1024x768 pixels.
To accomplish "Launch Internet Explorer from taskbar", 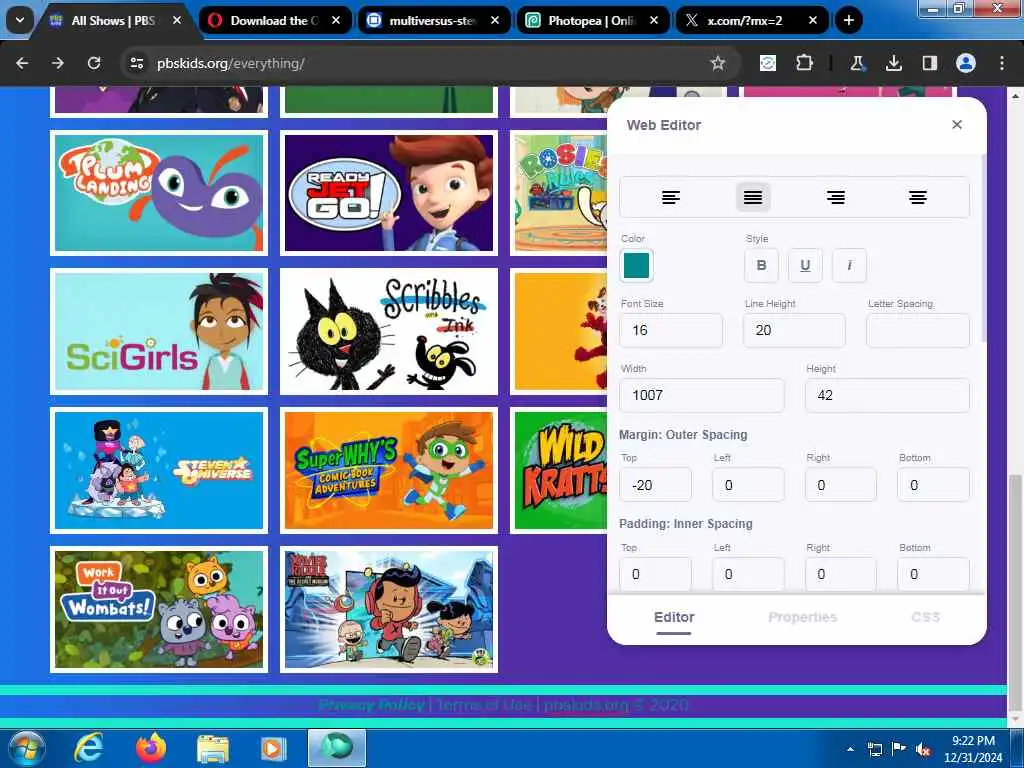I will pos(88,748).
